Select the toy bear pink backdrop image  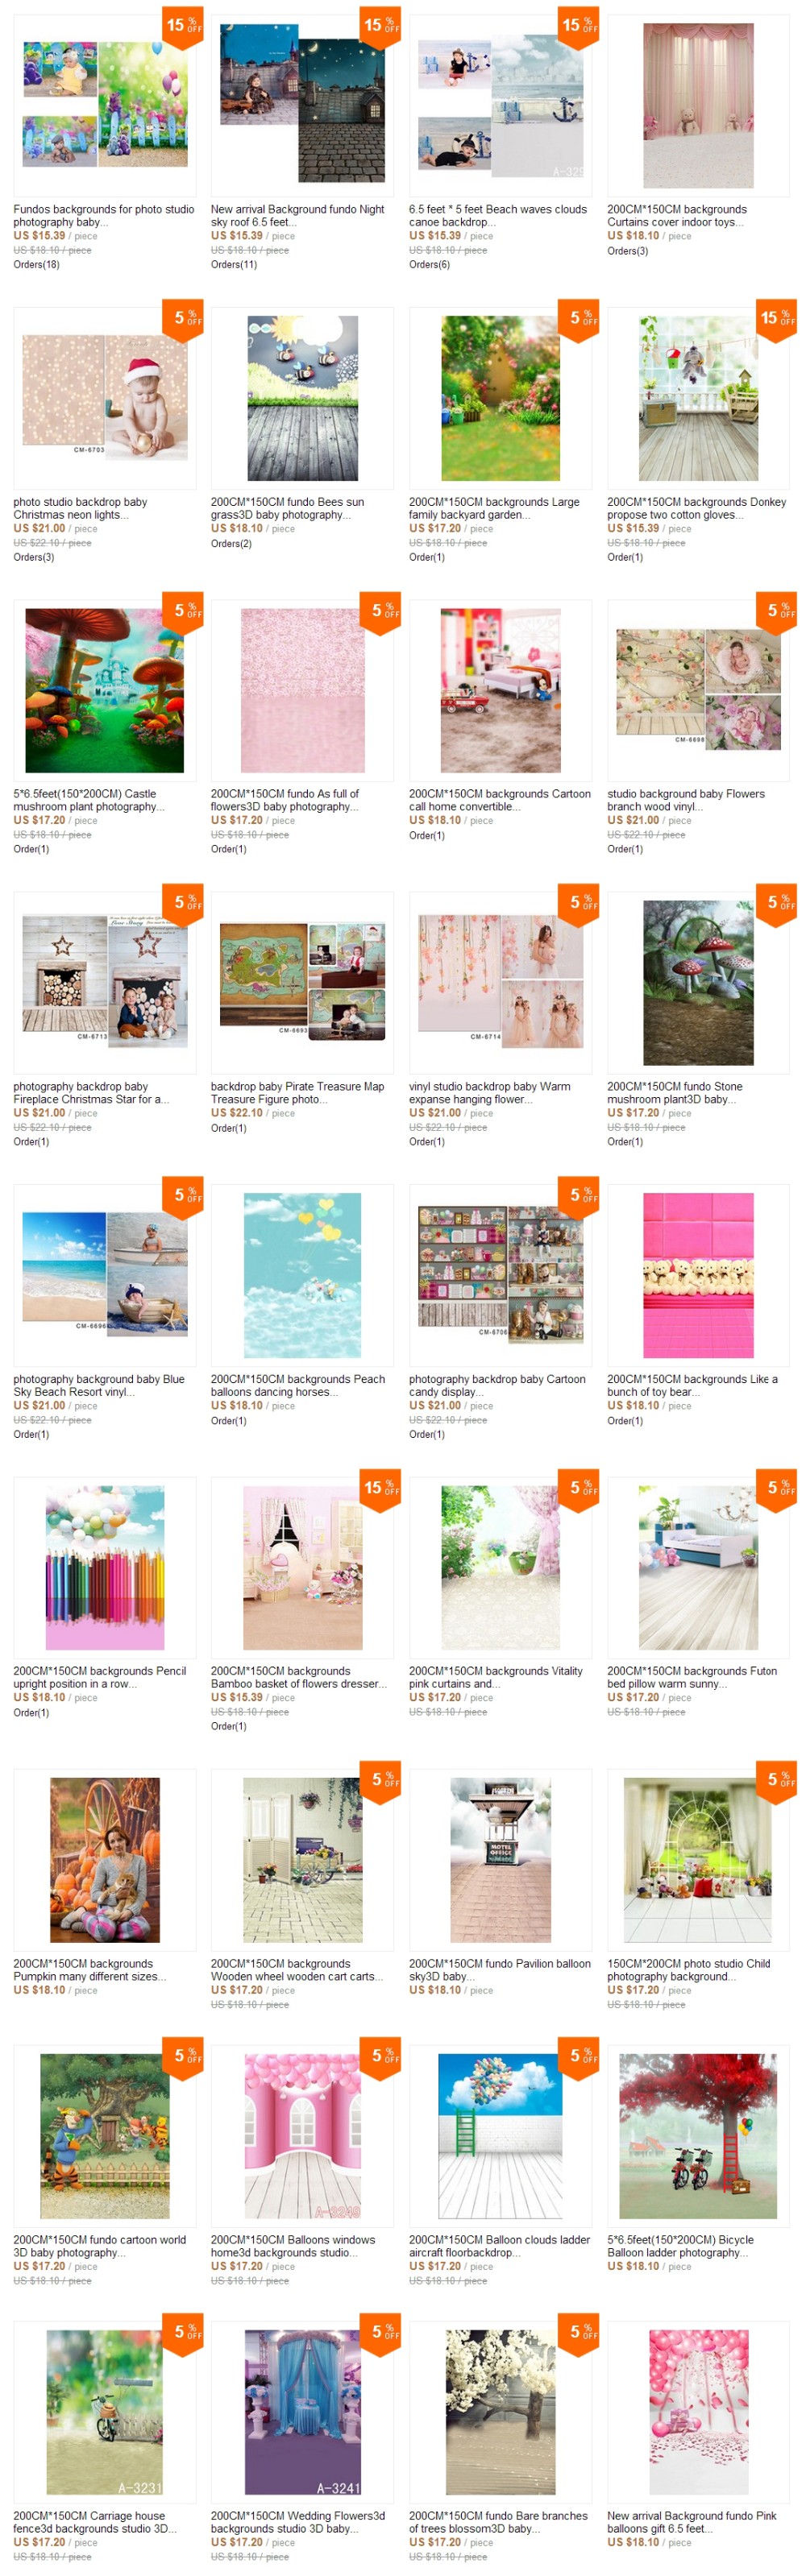[x=698, y=1275]
